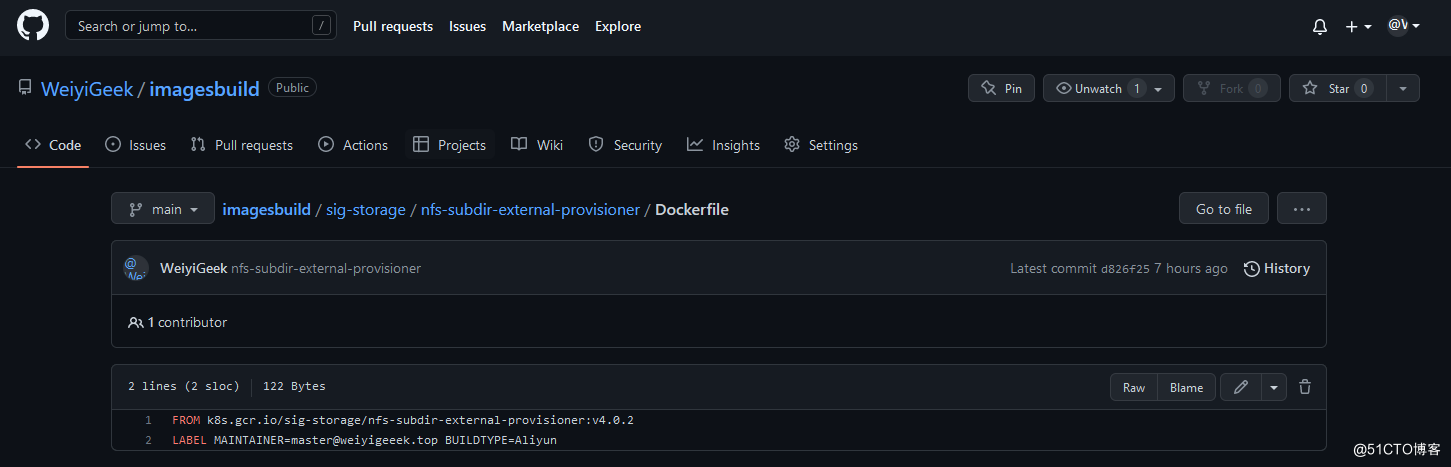1451x467 pixels.
Task: Open the Projects tab
Action: [x=449, y=145]
